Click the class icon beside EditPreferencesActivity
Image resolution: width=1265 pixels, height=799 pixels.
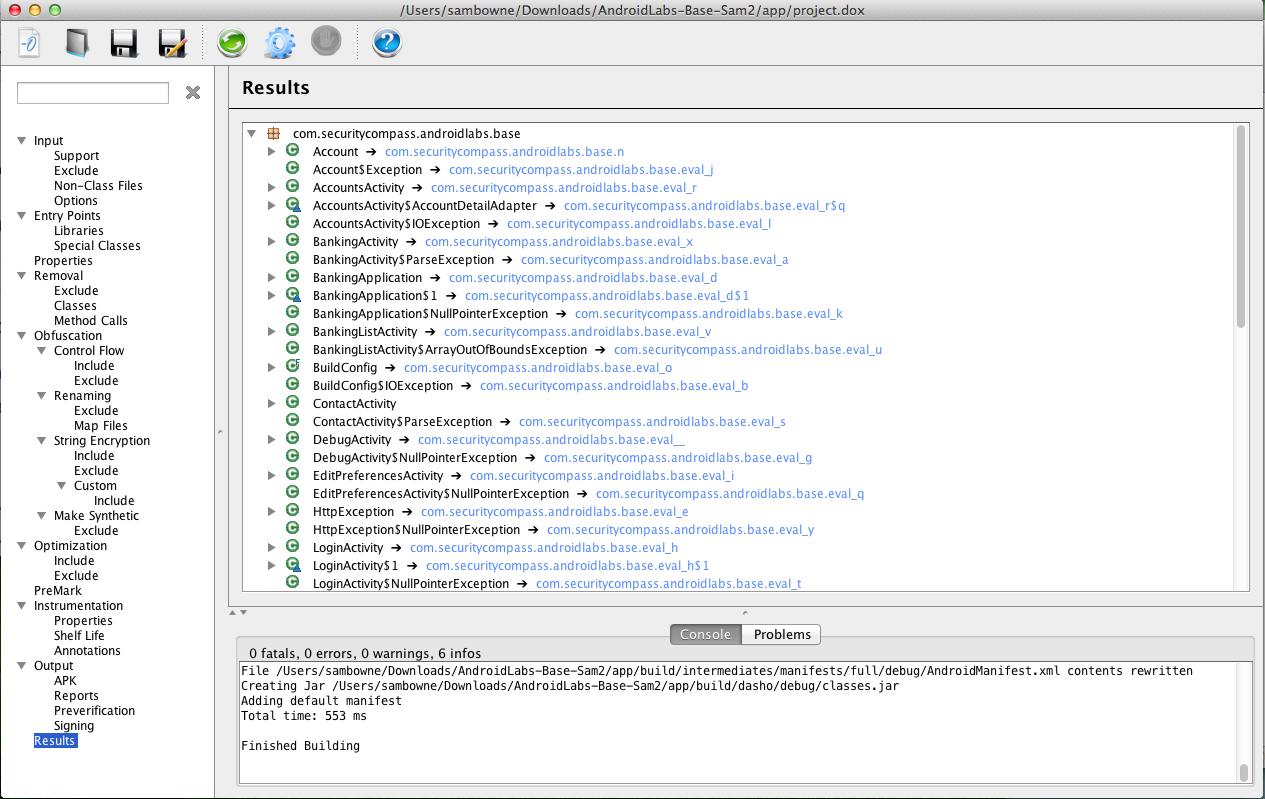pos(293,475)
